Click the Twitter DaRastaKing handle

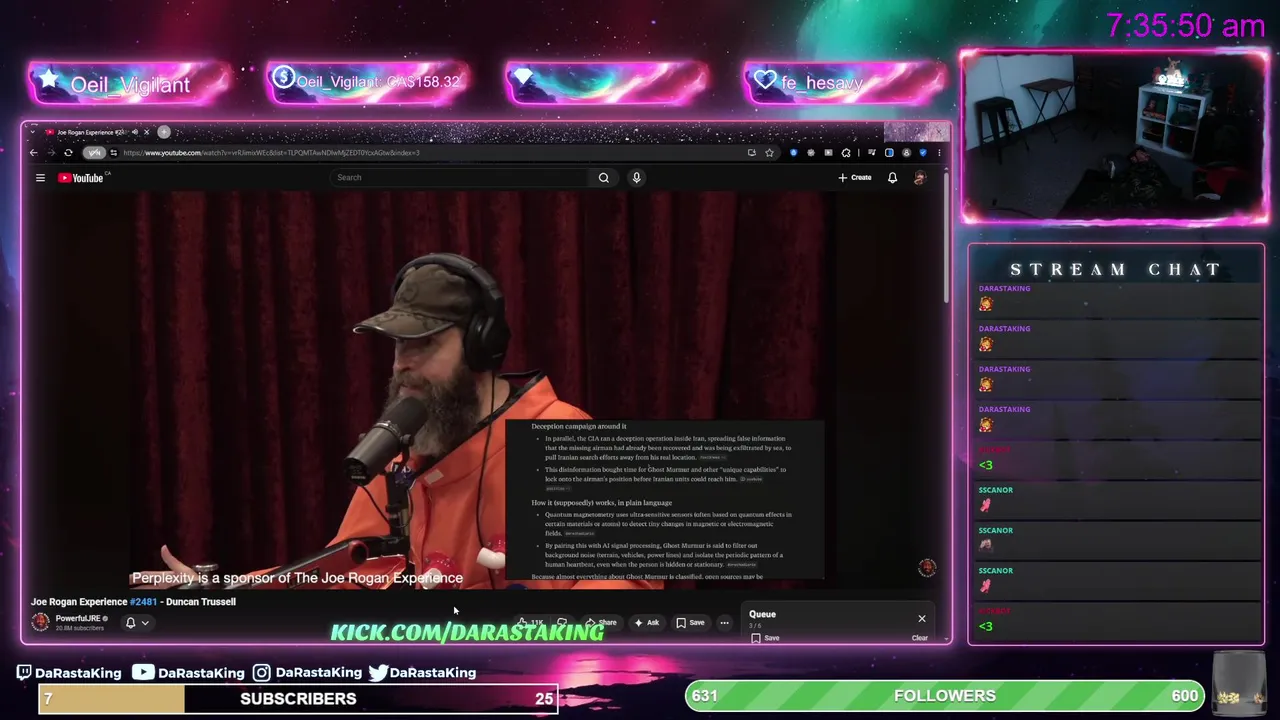coord(422,673)
